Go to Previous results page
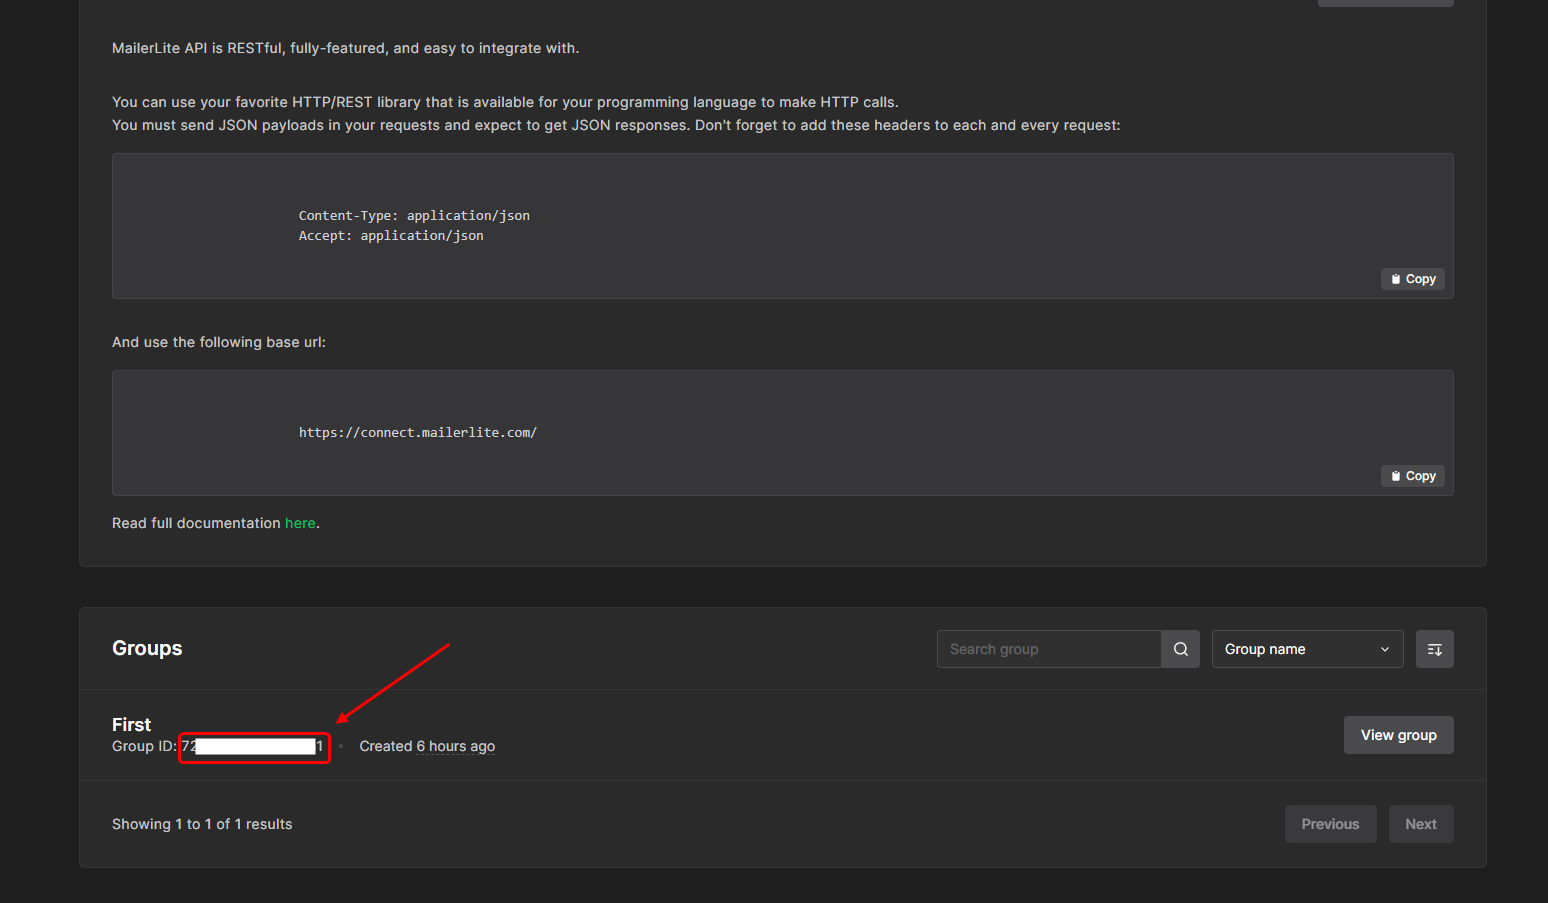 pyautogui.click(x=1330, y=824)
